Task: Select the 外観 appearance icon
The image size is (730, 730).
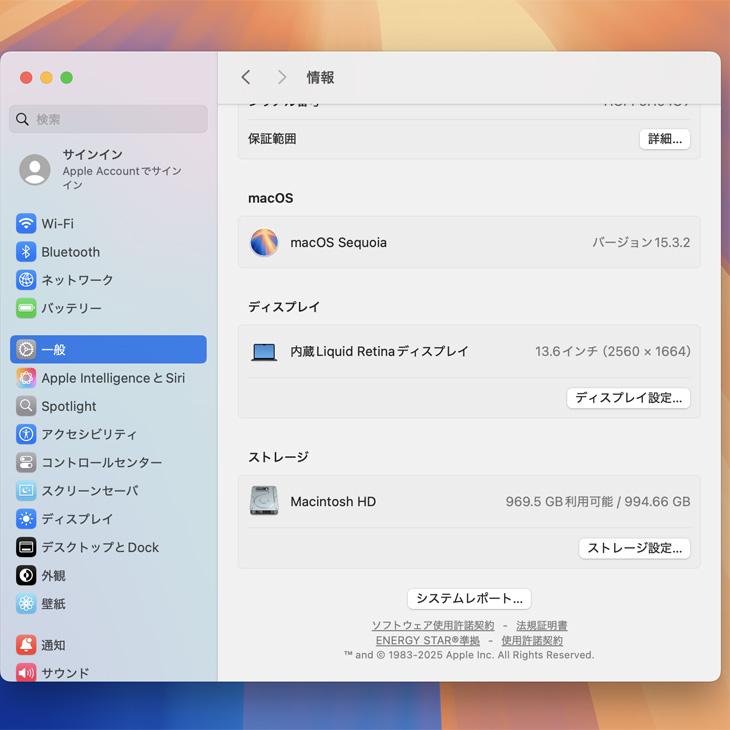Action: [x=26, y=575]
